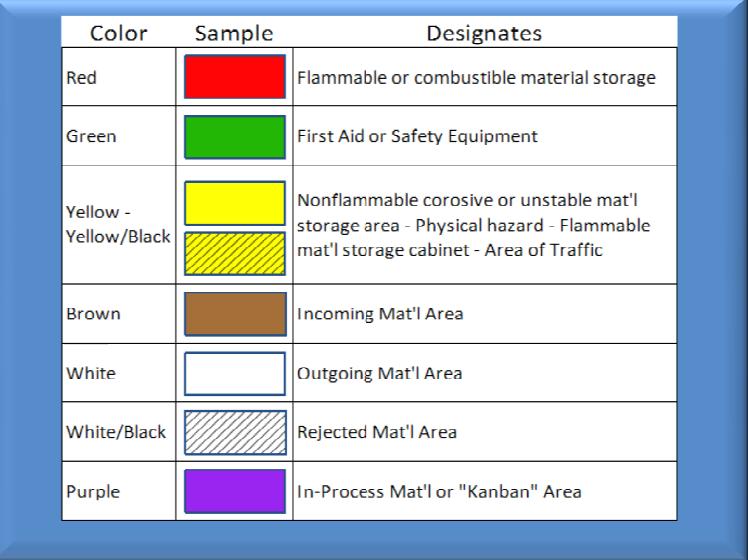Click the "Rejected Mat'l Area" description
748x560 pixels.
(x=377, y=432)
